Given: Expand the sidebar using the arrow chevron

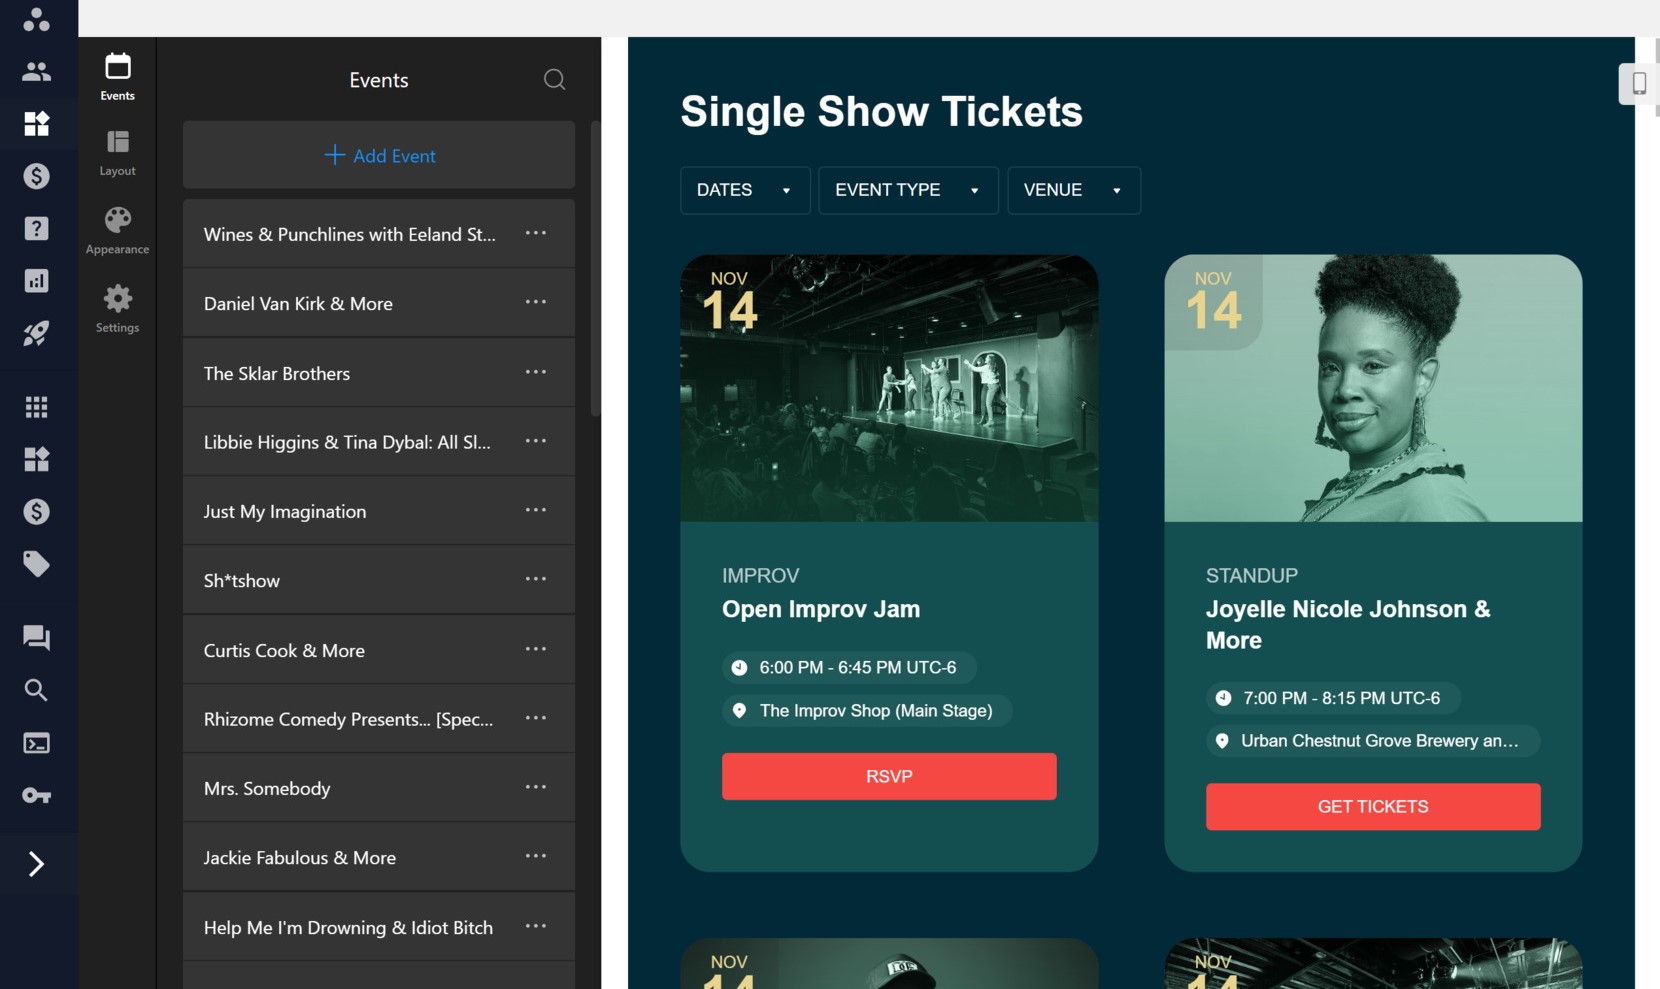Looking at the screenshot, I should pyautogui.click(x=37, y=863).
